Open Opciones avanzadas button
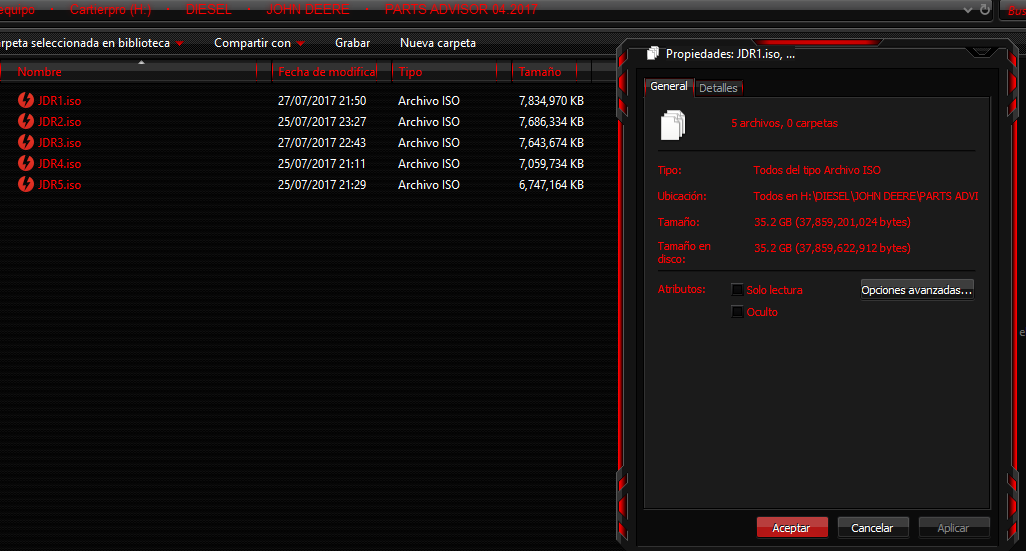This screenshot has height=551, width=1026. point(917,290)
